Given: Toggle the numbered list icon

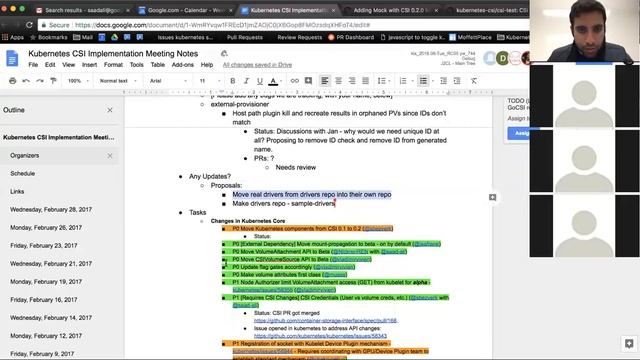Looking at the screenshot, I should coord(403,81).
